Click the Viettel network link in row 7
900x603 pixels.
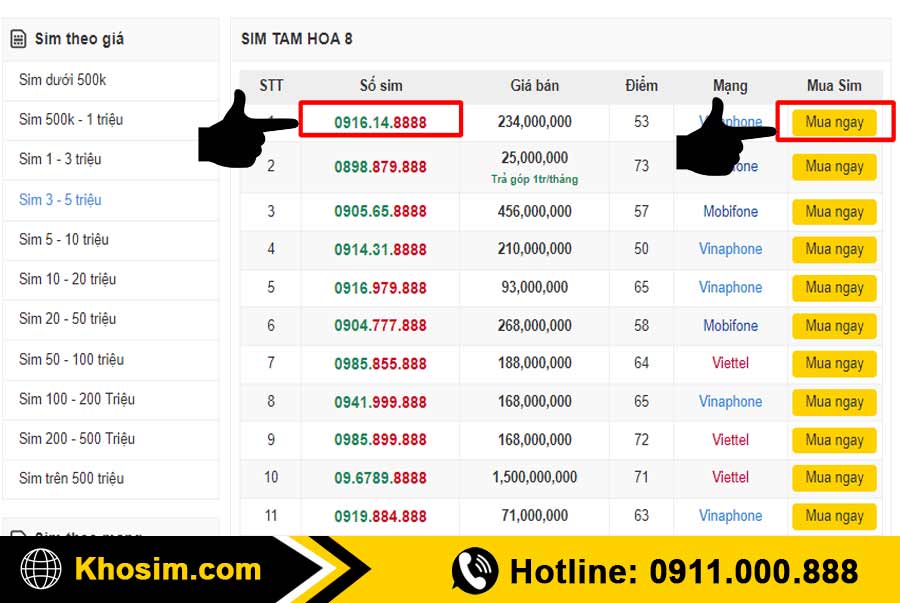pos(730,363)
